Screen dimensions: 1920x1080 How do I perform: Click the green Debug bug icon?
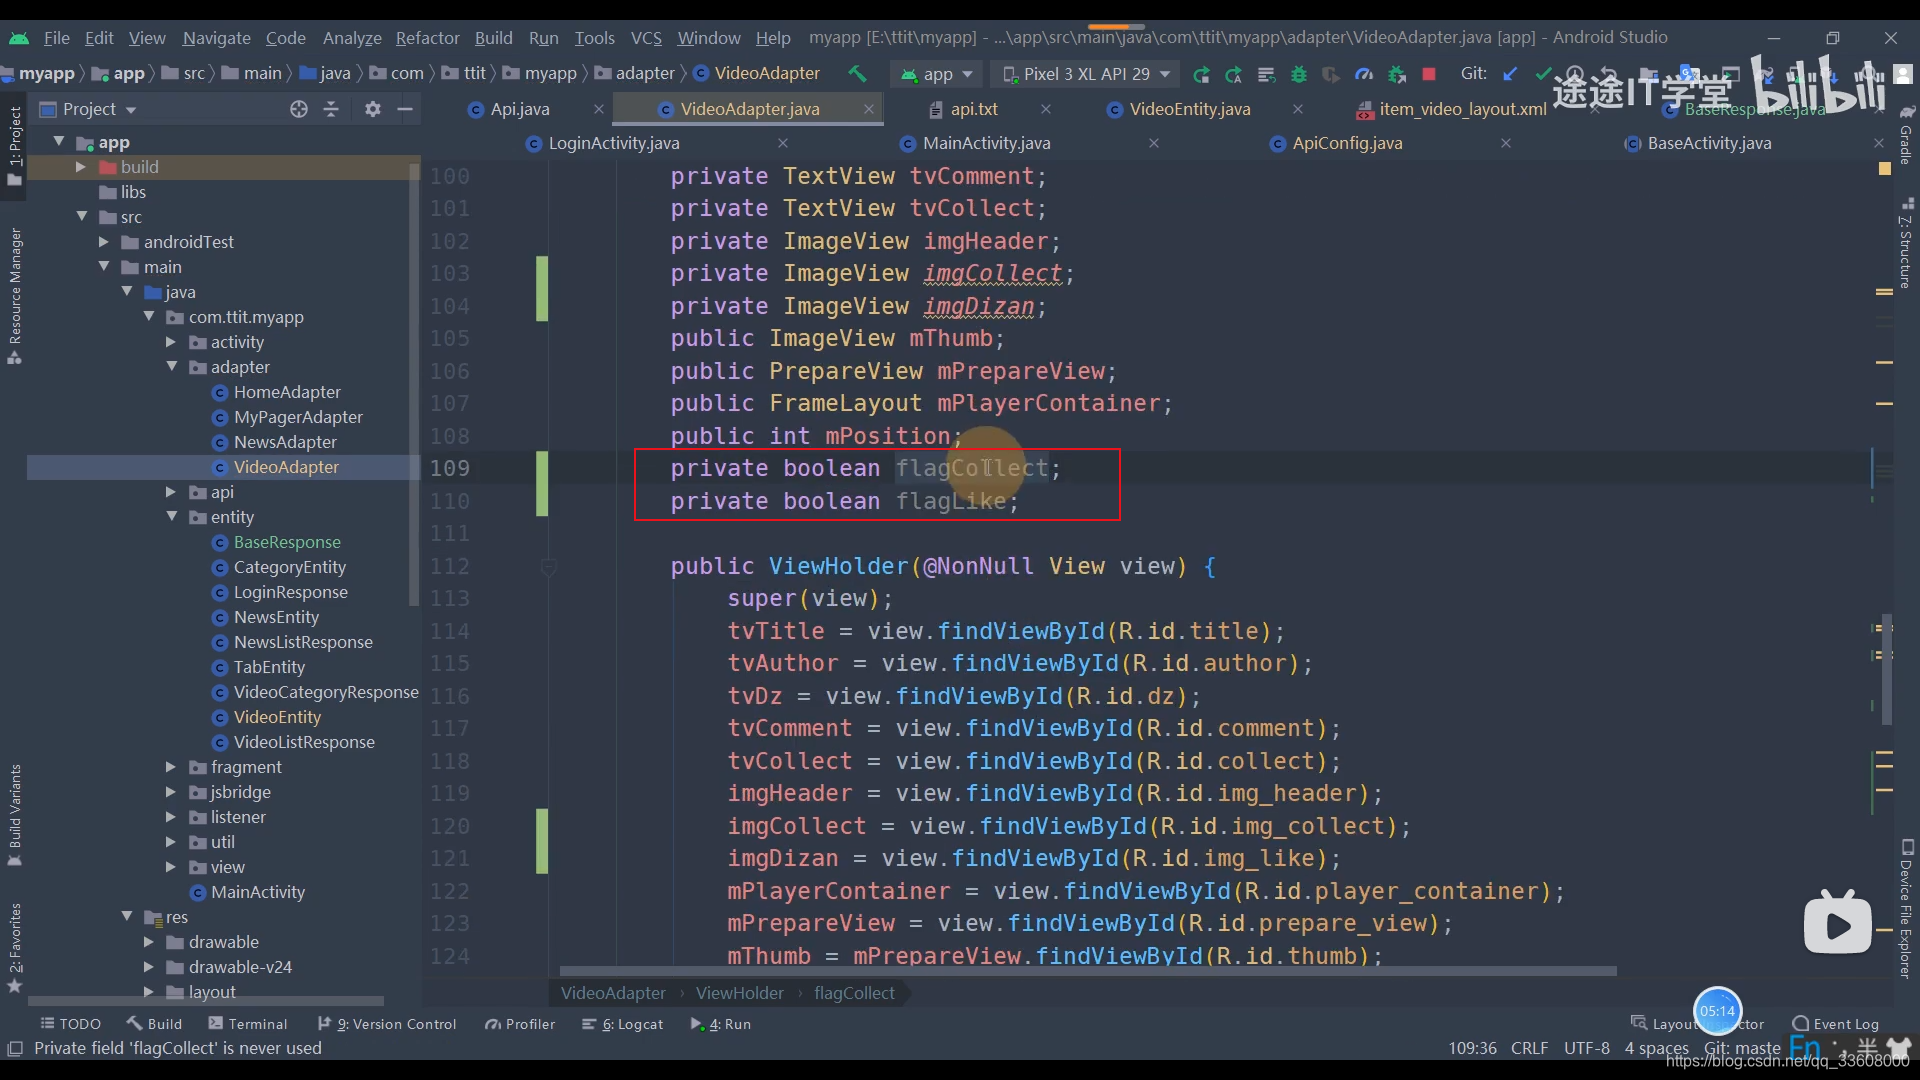coord(1298,74)
